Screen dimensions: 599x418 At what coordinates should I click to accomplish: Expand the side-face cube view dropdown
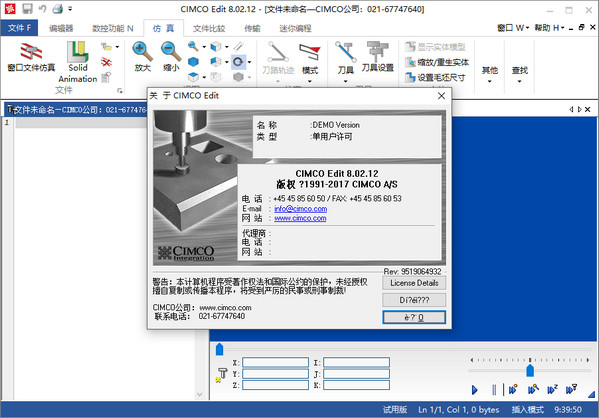227,62
